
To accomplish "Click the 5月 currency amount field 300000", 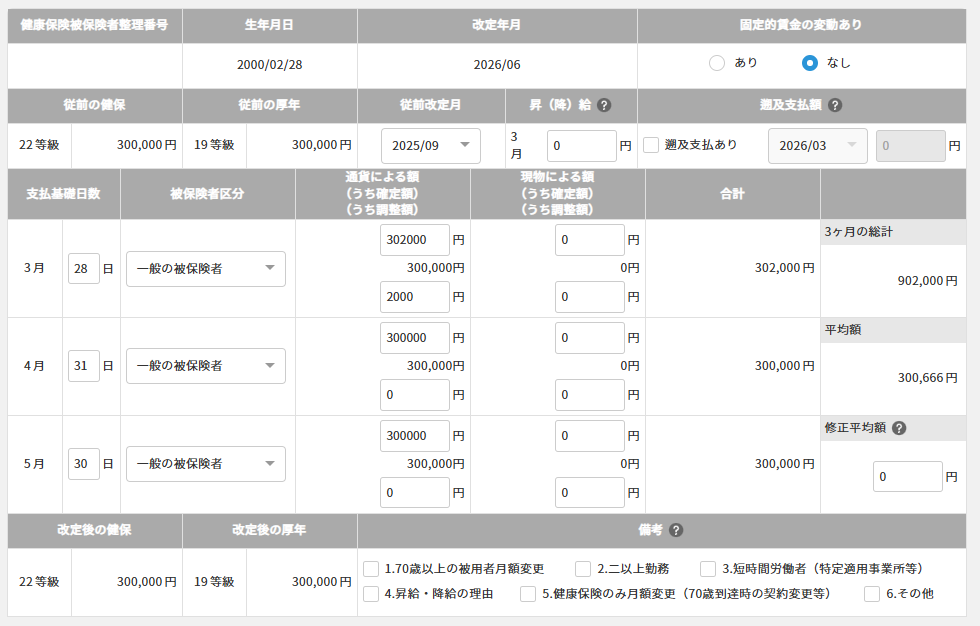I will tap(414, 435).
